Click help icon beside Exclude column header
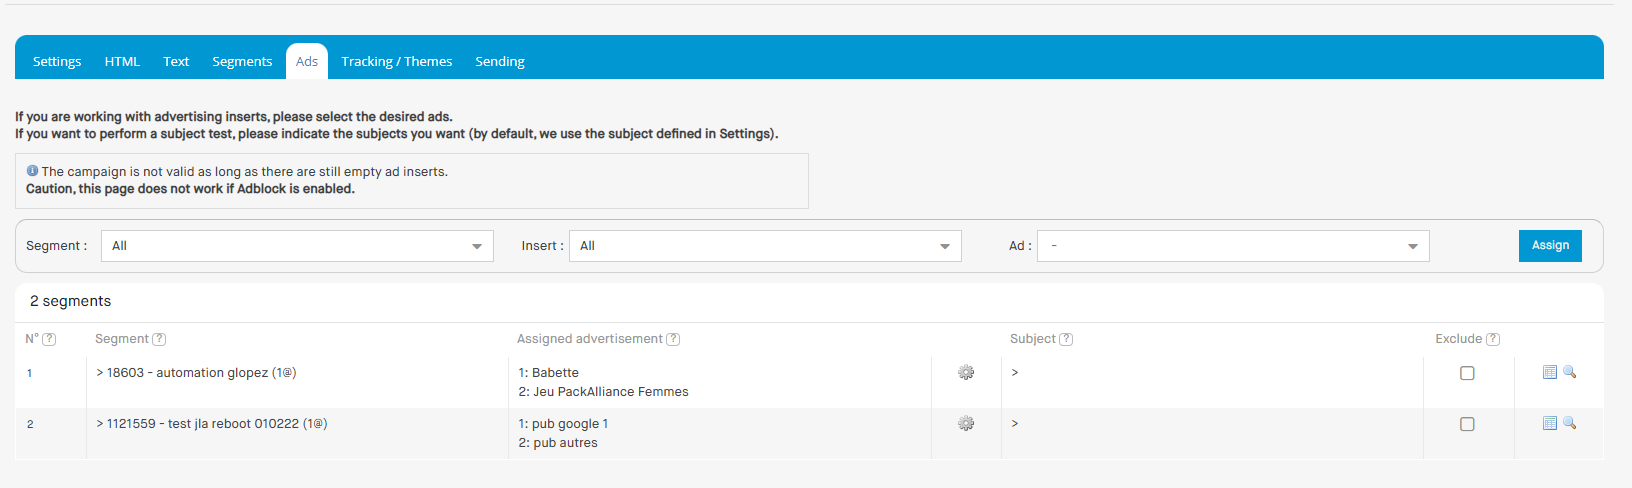1632x488 pixels. (1493, 339)
